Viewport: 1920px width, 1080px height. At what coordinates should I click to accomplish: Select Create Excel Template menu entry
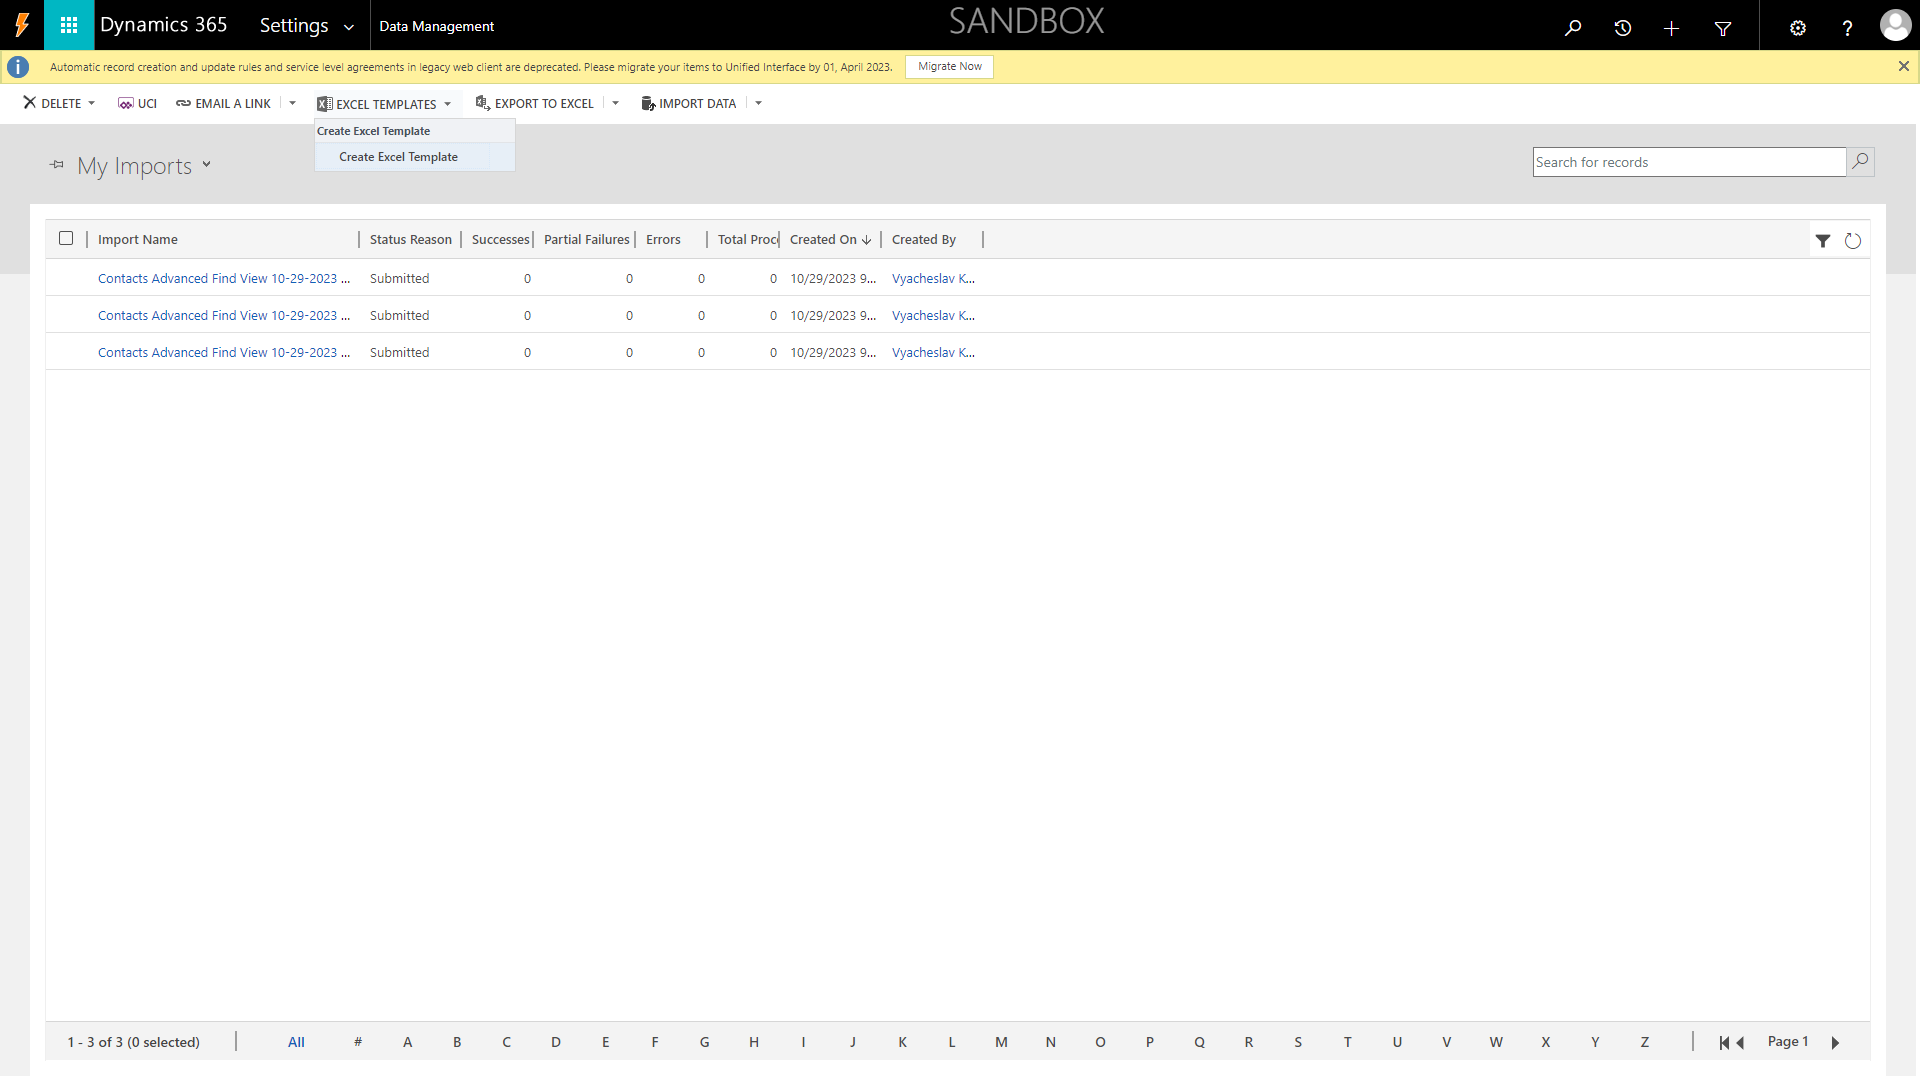point(414,157)
